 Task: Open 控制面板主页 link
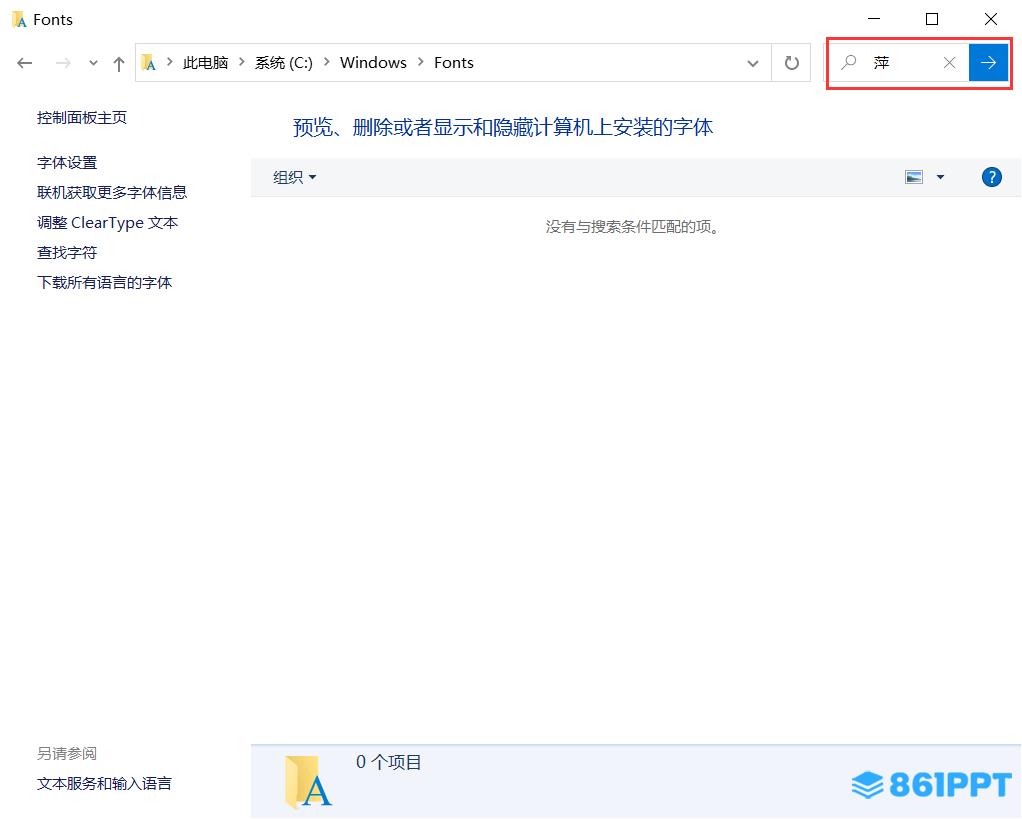coord(81,118)
